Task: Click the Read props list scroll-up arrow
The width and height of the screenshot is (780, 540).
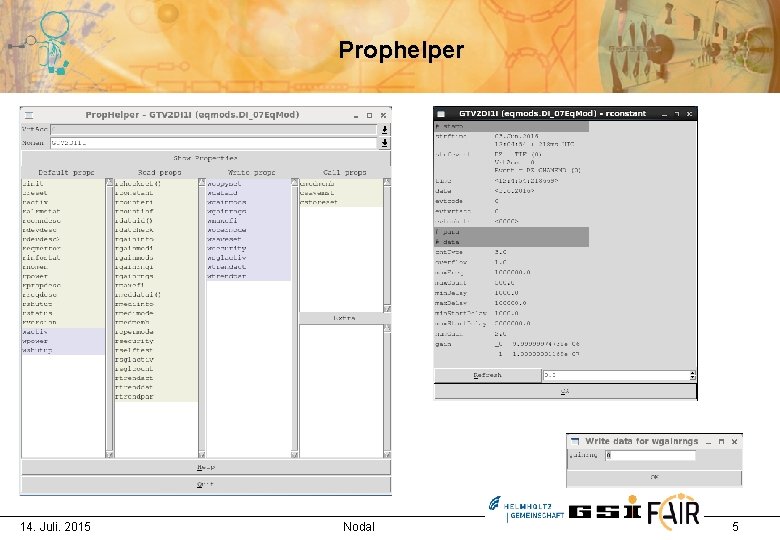Action: pyautogui.click(x=202, y=183)
